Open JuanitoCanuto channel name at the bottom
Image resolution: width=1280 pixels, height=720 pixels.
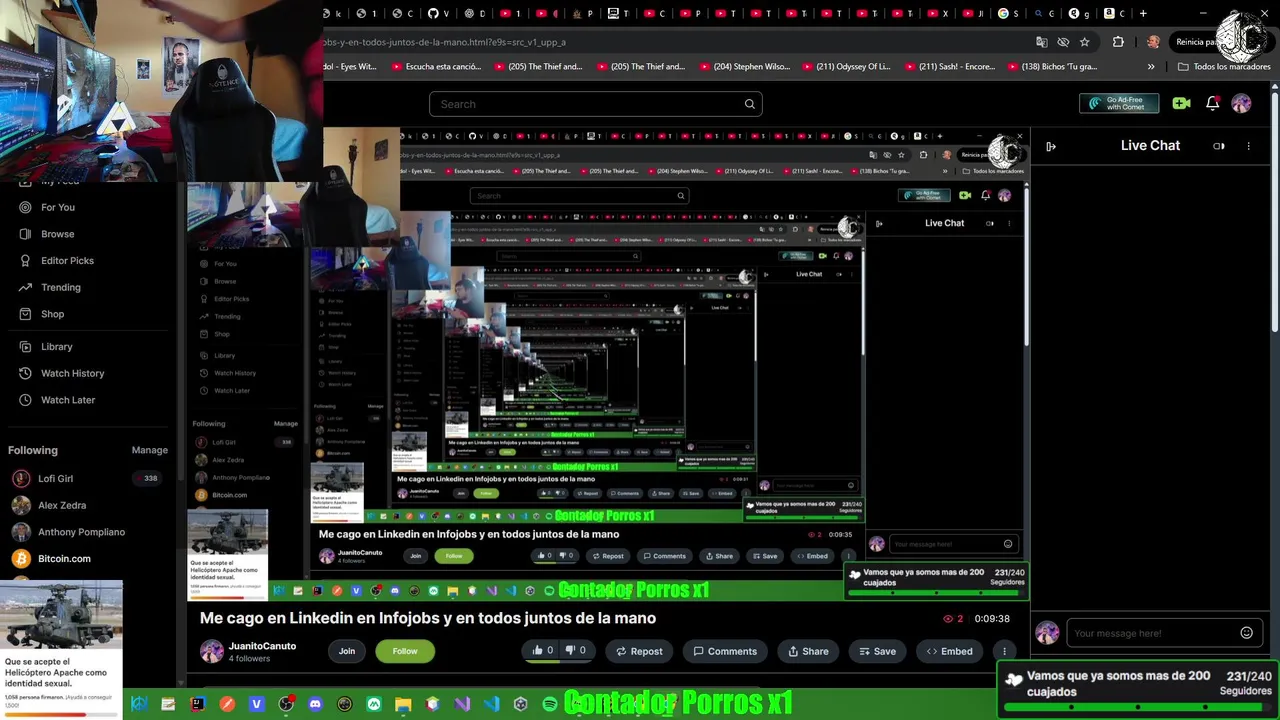[262, 646]
